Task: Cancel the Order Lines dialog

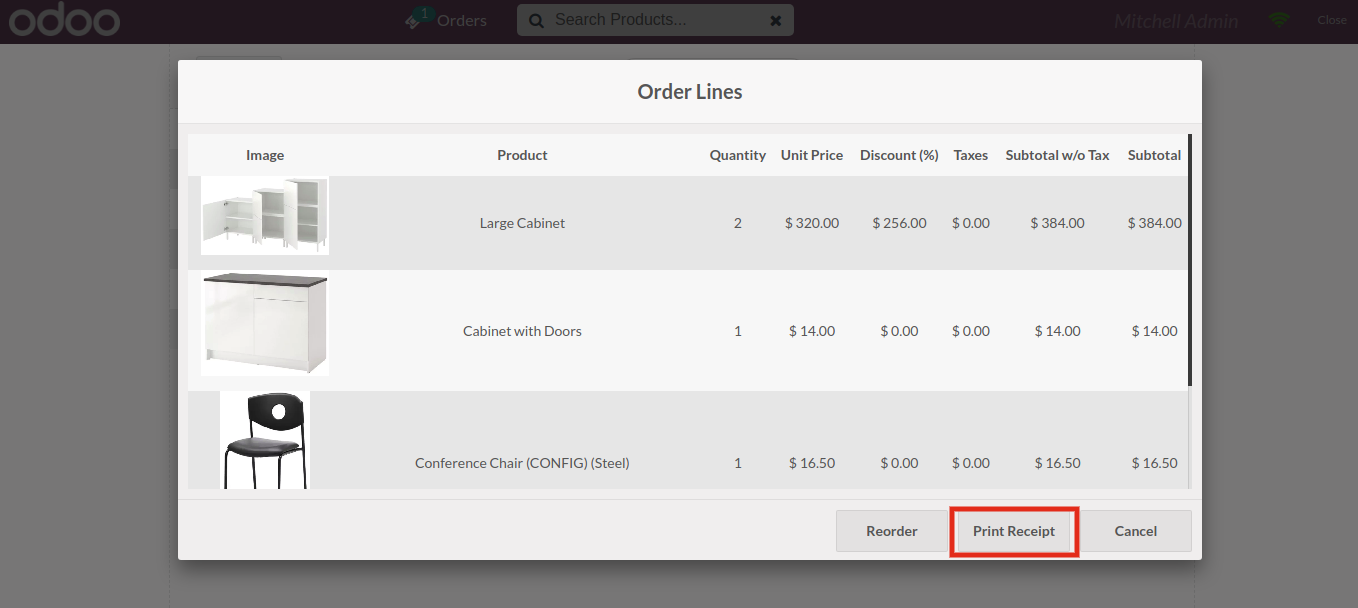Action: pos(1135,531)
